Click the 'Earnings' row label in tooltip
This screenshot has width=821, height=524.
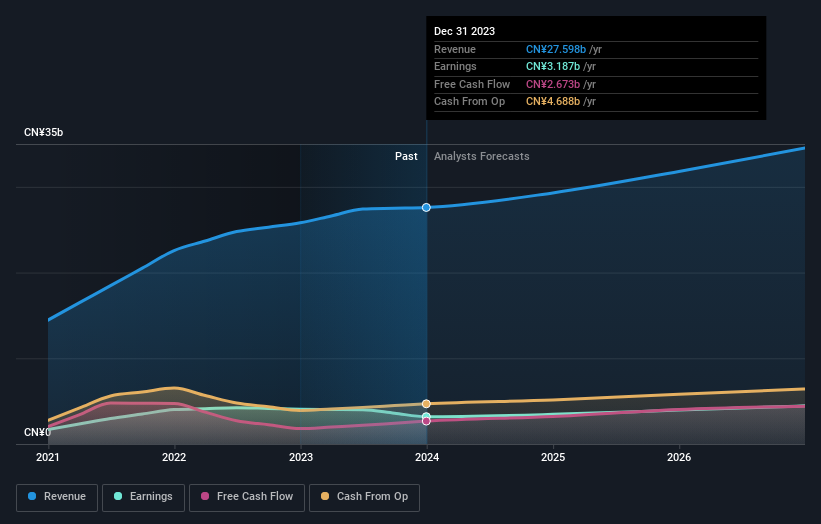click(455, 66)
